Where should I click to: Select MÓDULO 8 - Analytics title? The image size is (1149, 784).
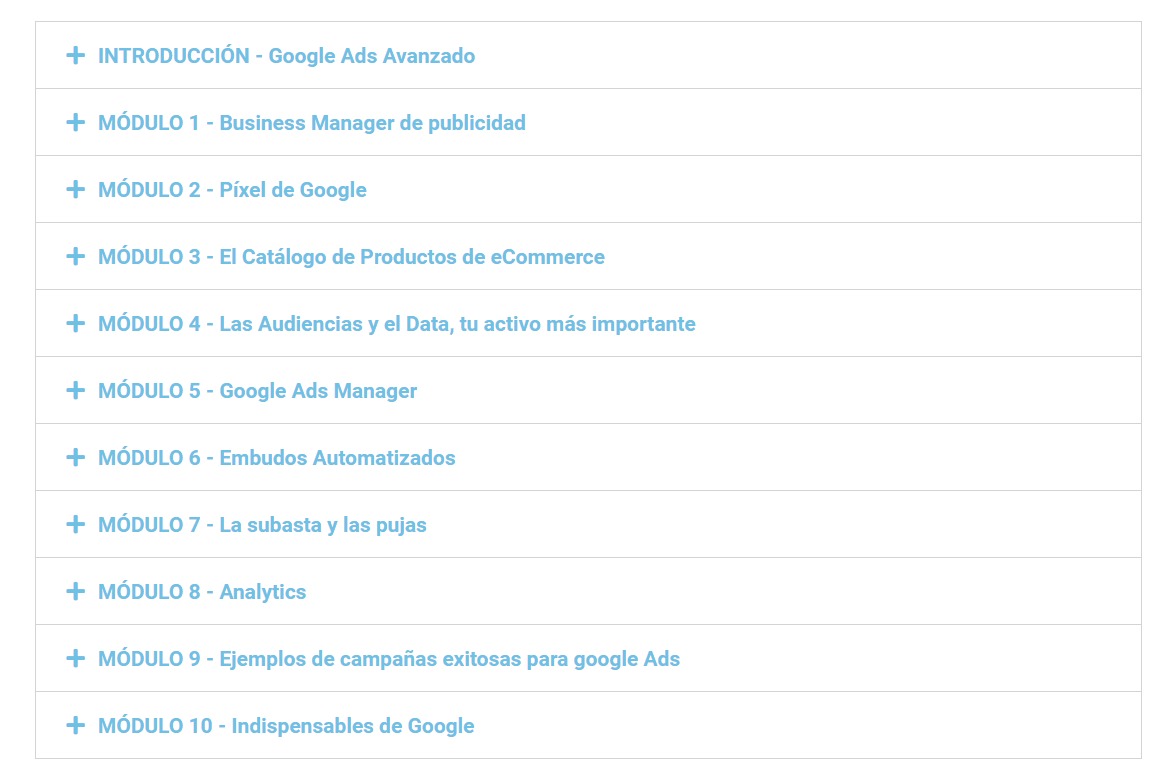(202, 591)
